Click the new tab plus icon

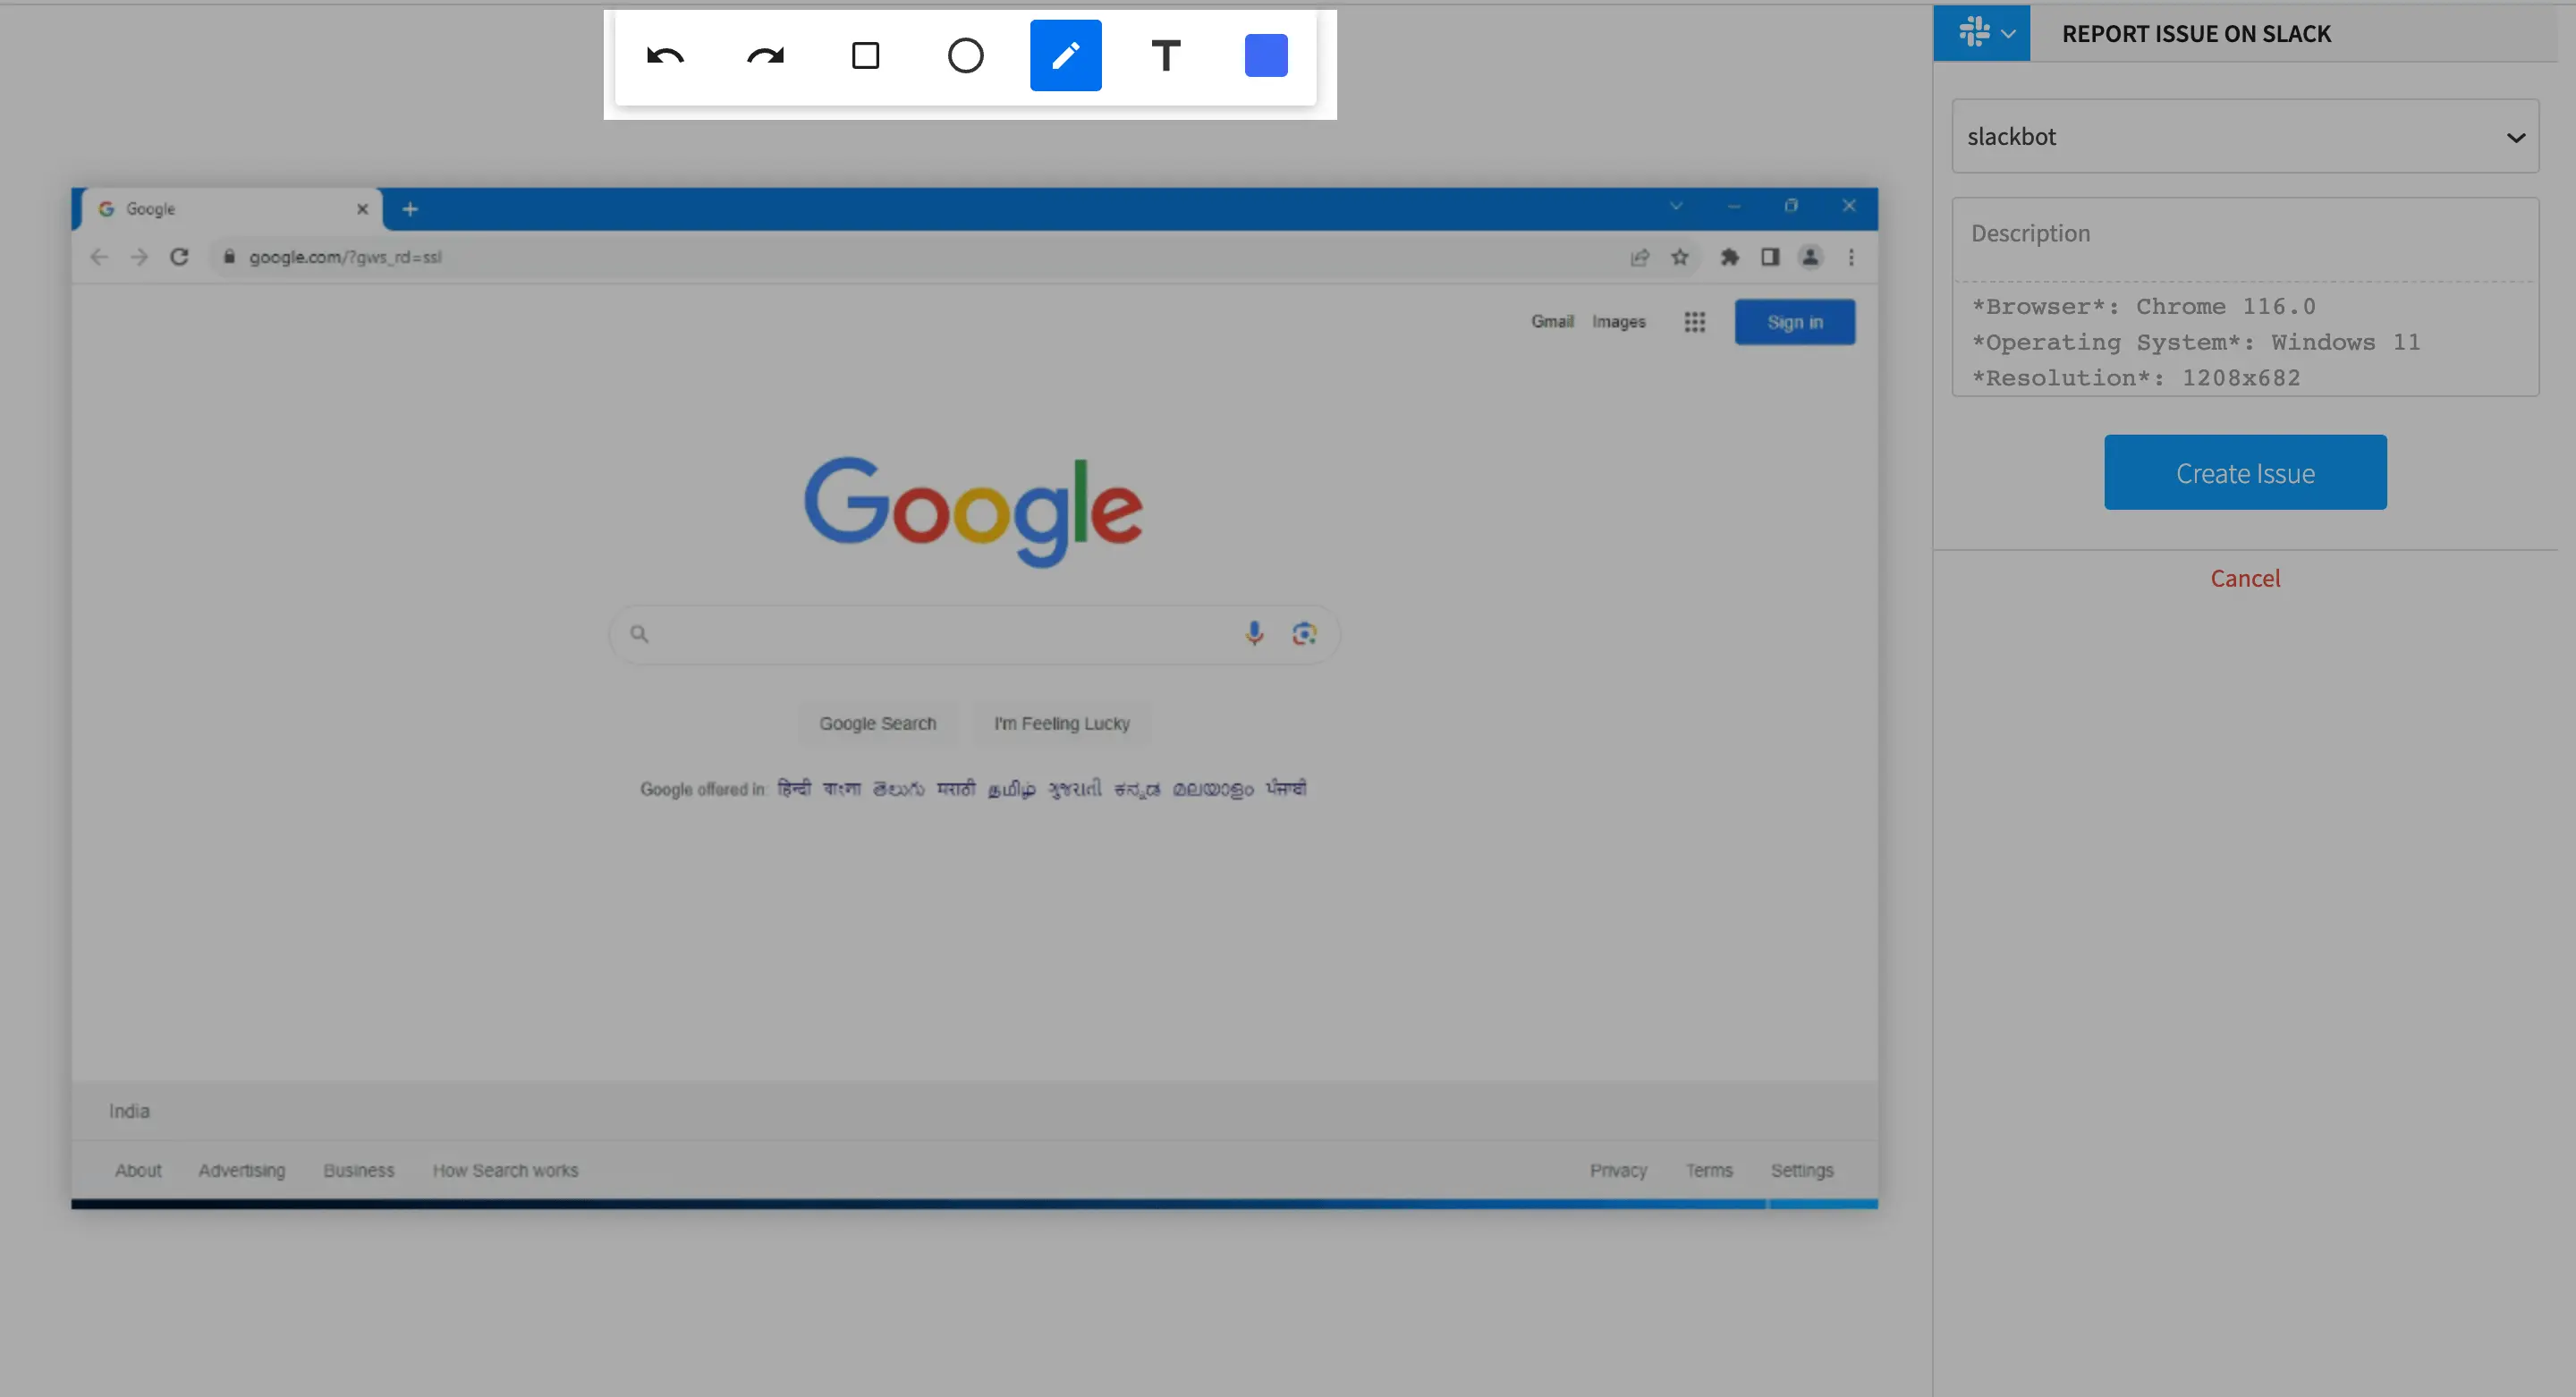pyautogui.click(x=410, y=209)
